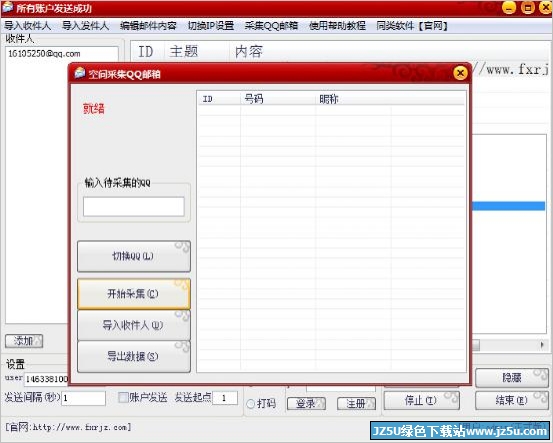553x443 pixels.
Task: Click the 发送间隔 (秒) input field
Action: coord(84,398)
